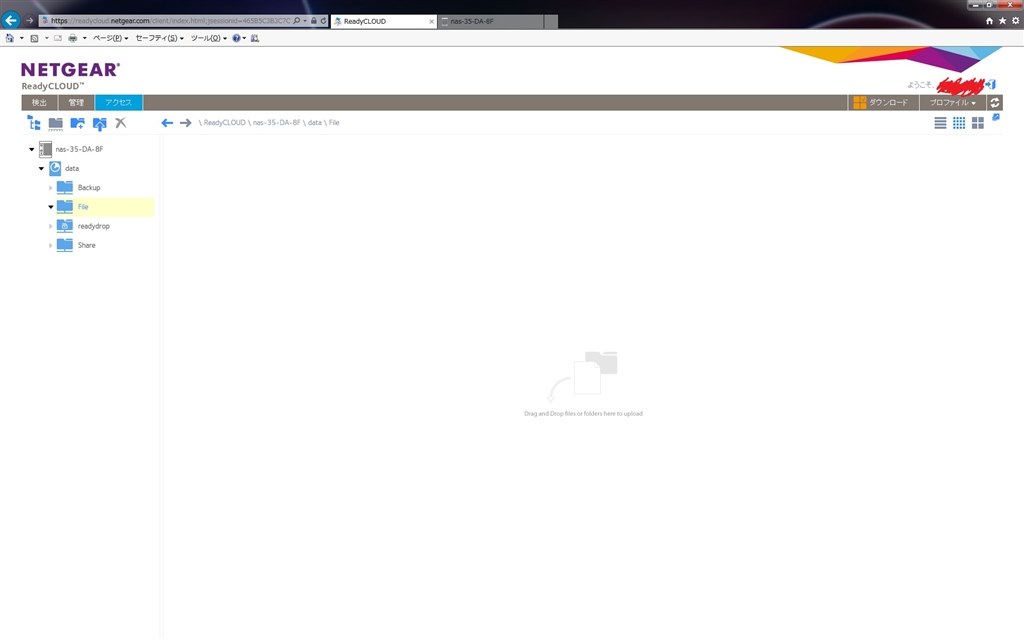Close the ReadyCLOUD browser tab
The width and height of the screenshot is (1024, 640).
coord(431,22)
